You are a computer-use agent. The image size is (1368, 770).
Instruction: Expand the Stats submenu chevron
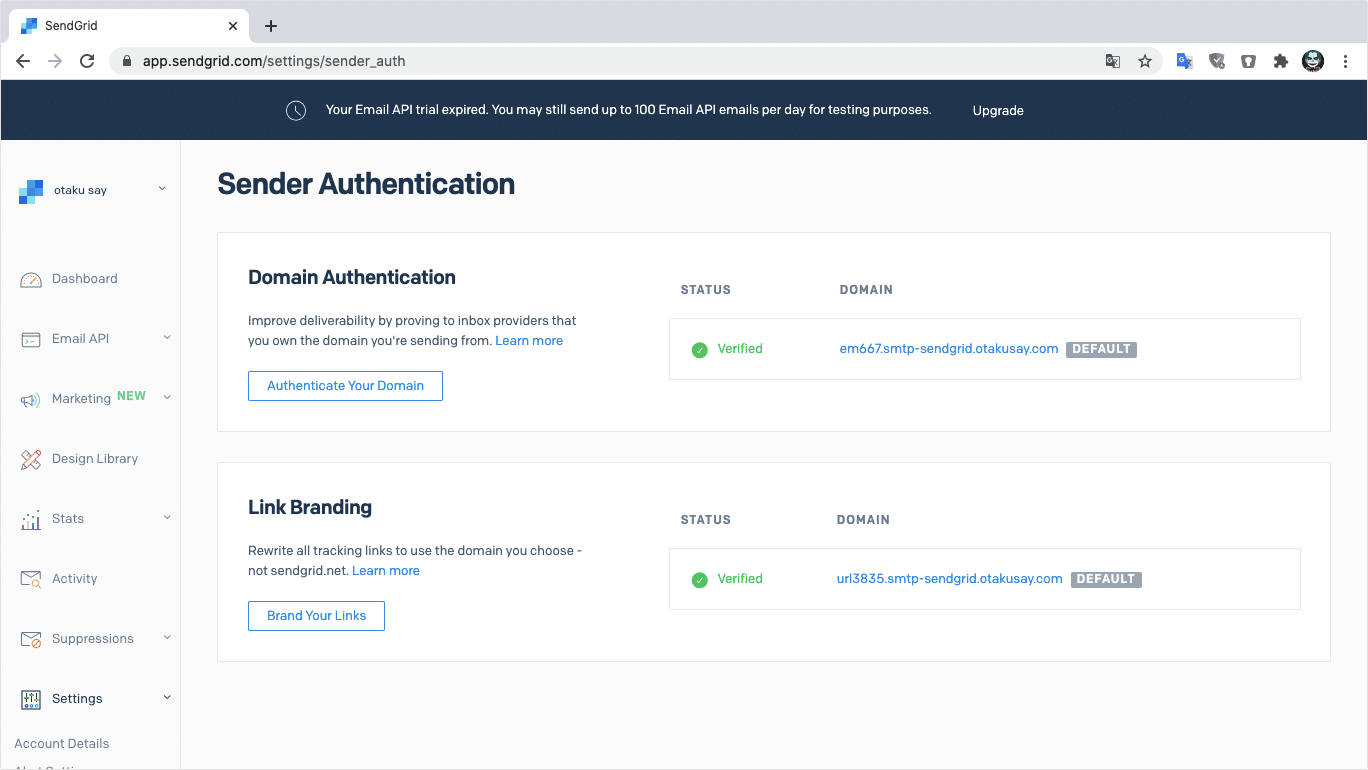[x=167, y=518]
